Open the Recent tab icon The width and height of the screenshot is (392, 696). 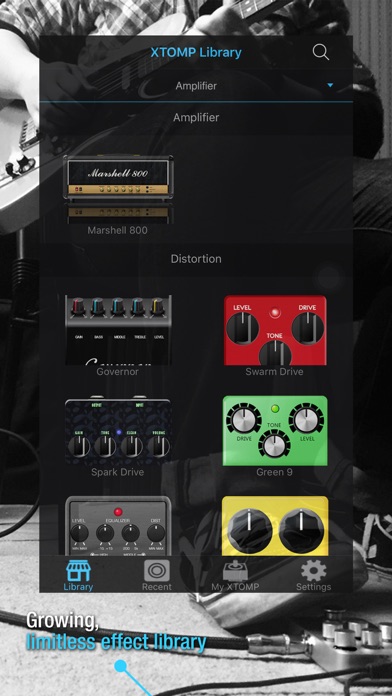[x=157, y=571]
